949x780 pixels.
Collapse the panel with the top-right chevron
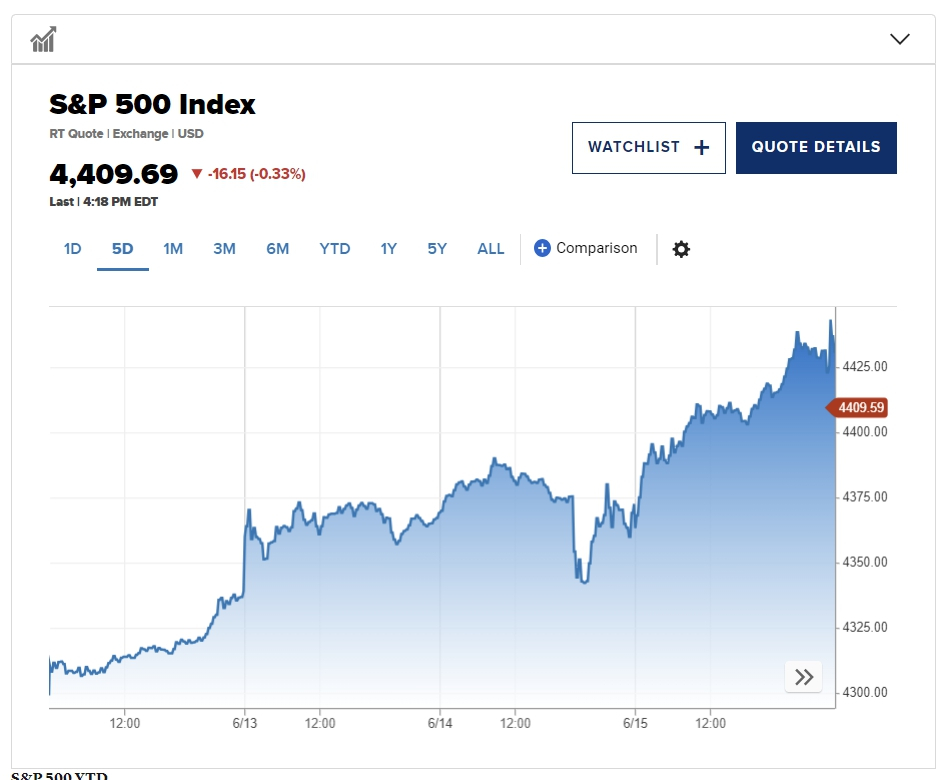[899, 40]
